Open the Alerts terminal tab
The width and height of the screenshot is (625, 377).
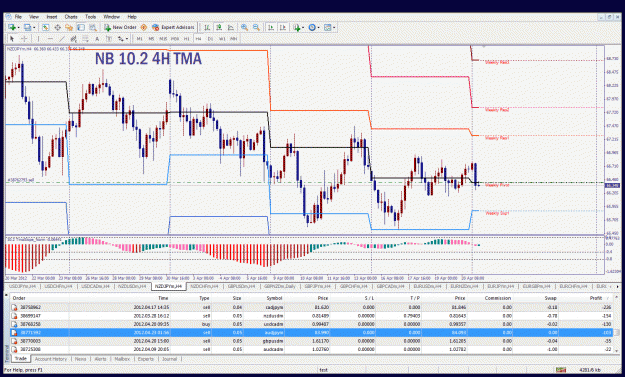[x=100, y=359]
